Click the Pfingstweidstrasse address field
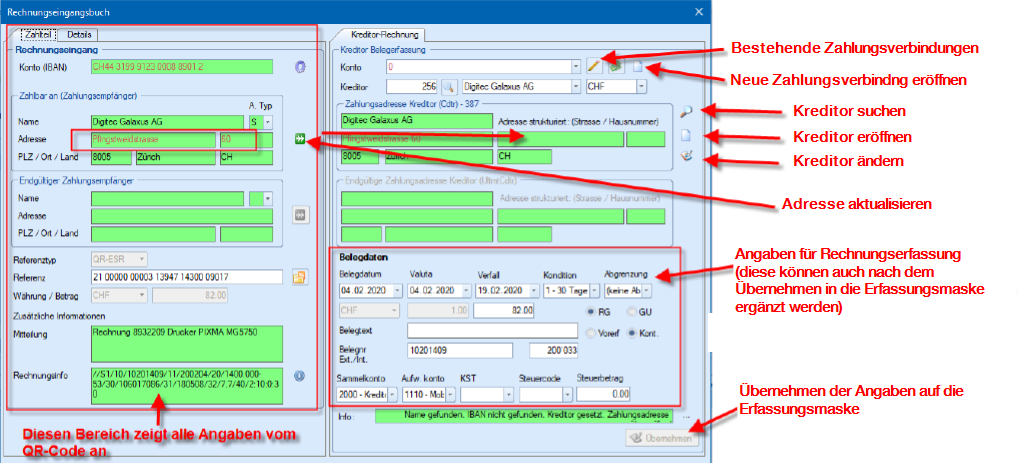 coord(153,140)
